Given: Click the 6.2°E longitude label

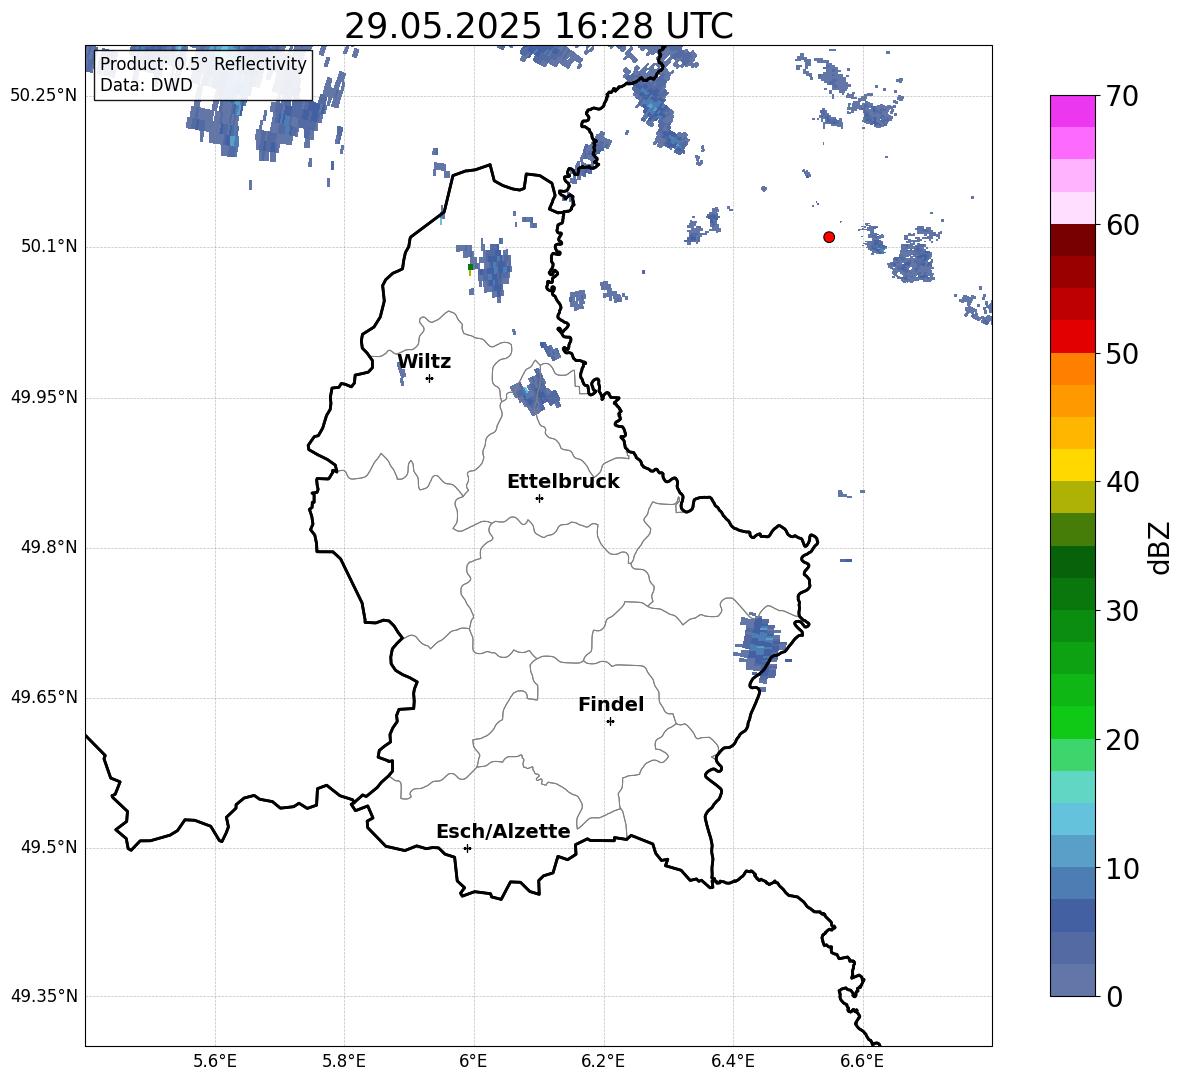Looking at the screenshot, I should click(x=603, y=1061).
